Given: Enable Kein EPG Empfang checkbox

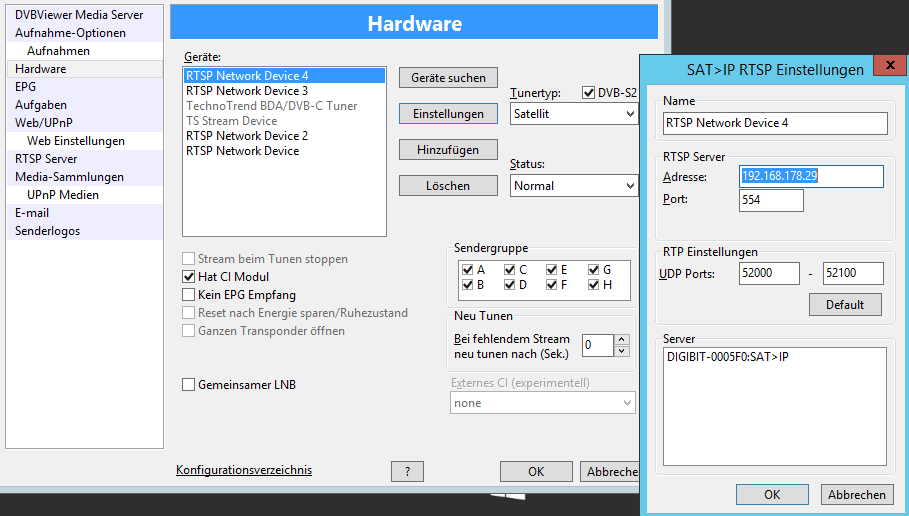Looking at the screenshot, I should [x=189, y=295].
